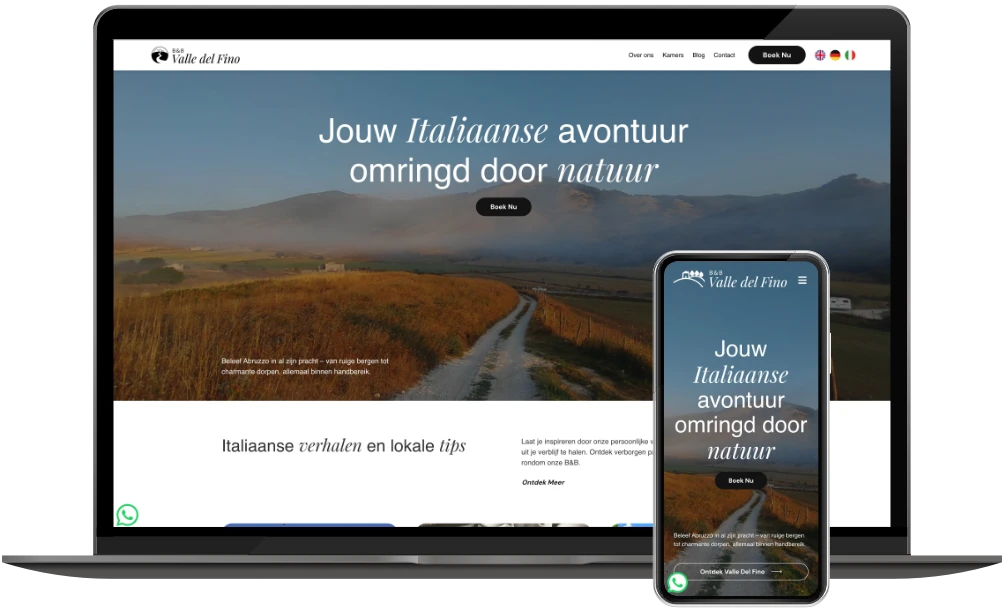Image resolution: width=1004 pixels, height=610 pixels.
Task: Tap Boek Nu on the mobile screen
Action: [x=740, y=480]
